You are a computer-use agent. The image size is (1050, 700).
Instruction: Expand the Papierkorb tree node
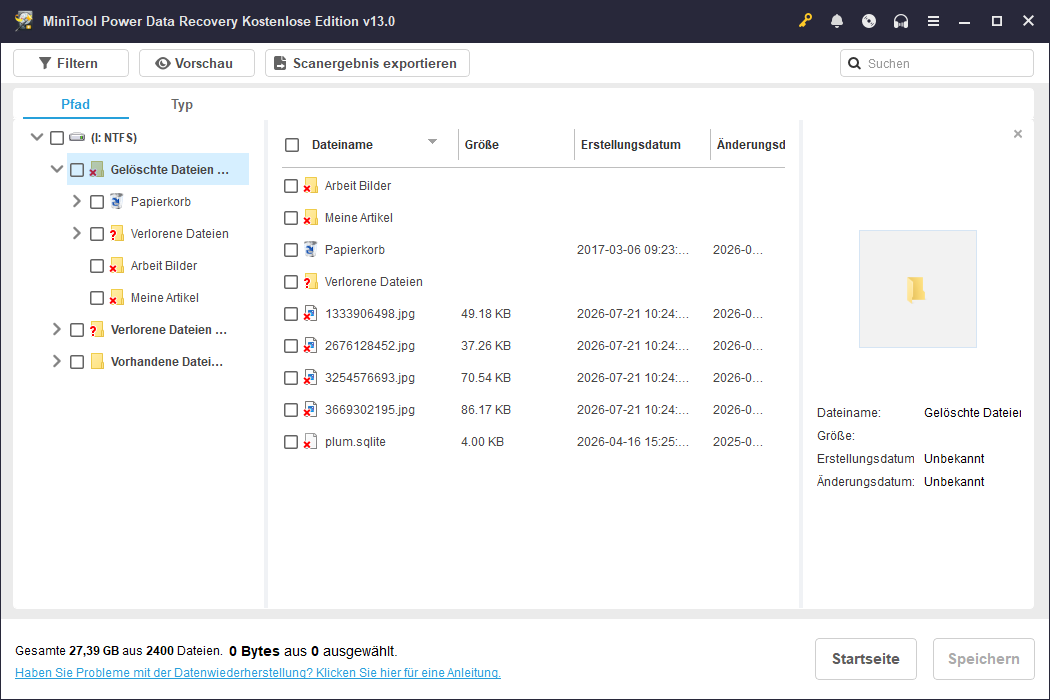pyautogui.click(x=76, y=201)
